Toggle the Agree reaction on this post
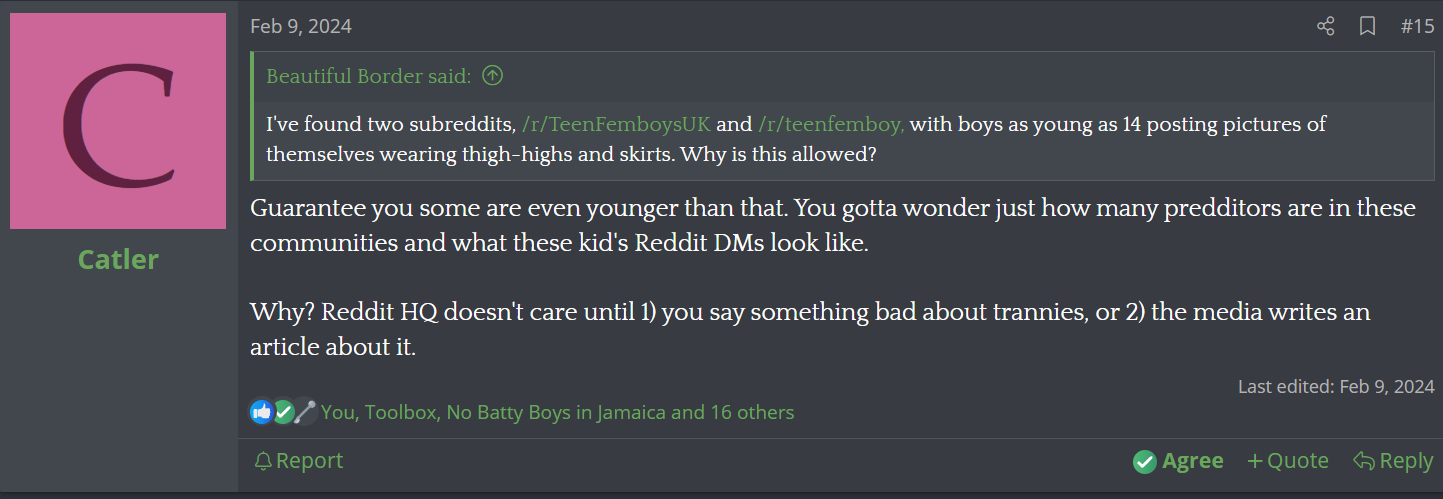This screenshot has width=1443, height=499. coord(1178,460)
